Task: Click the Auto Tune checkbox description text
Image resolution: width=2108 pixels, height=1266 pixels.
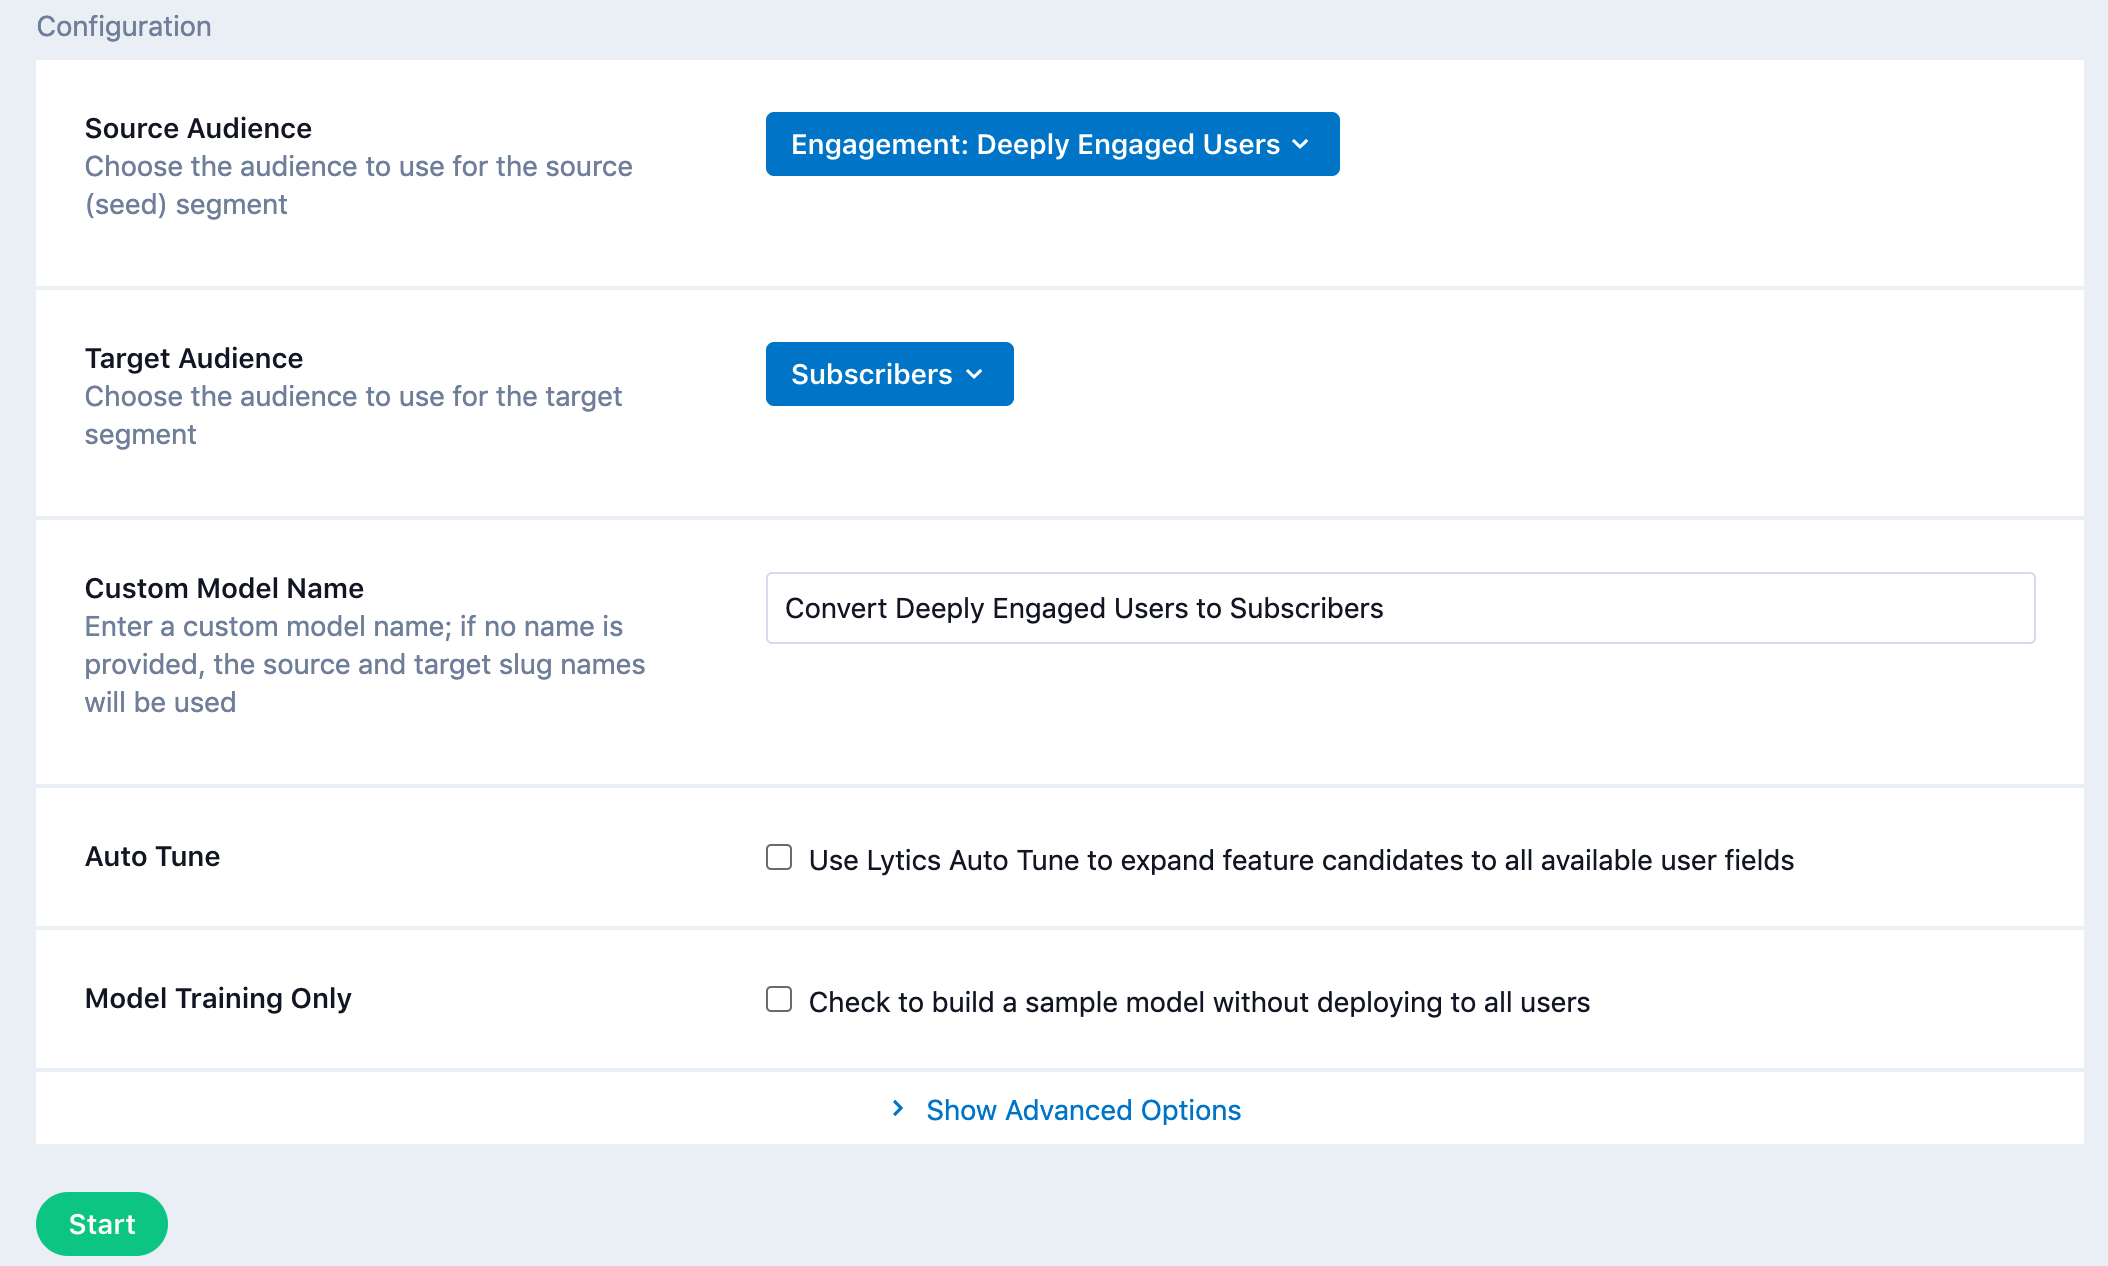Action: (x=1300, y=860)
